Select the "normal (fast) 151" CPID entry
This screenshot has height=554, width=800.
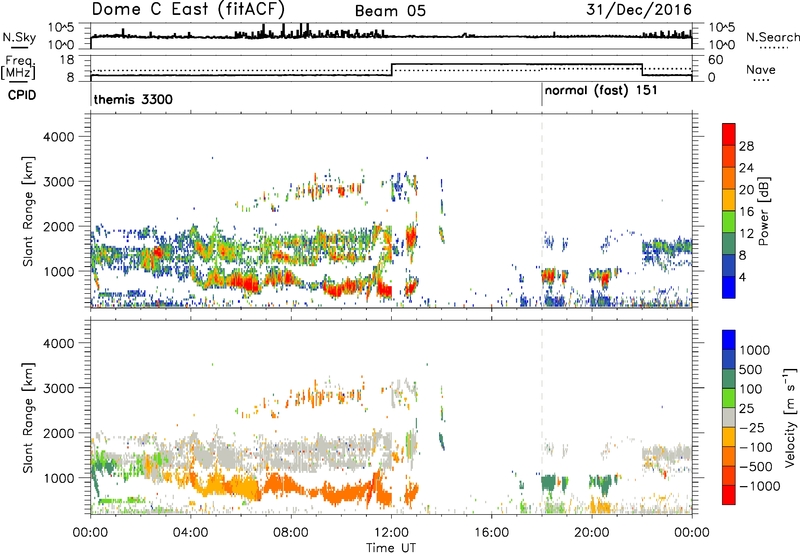tap(601, 91)
